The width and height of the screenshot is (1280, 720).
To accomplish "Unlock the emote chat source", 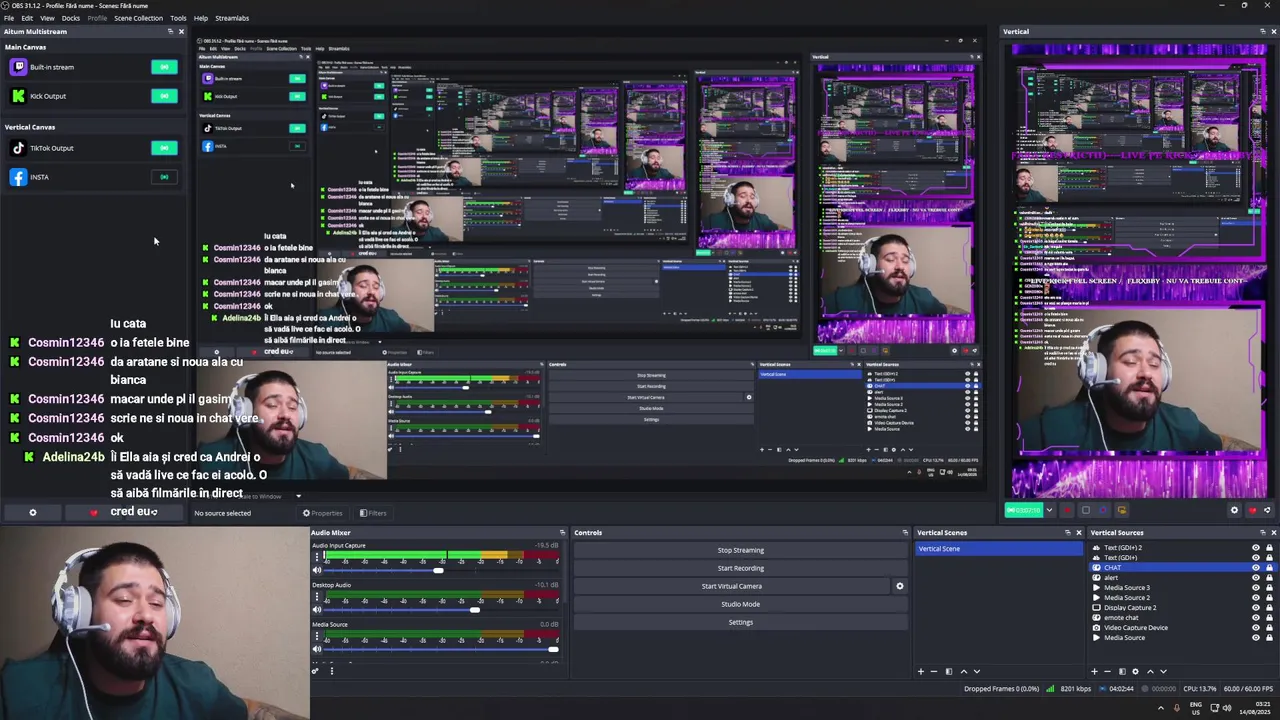I will (x=1269, y=618).
